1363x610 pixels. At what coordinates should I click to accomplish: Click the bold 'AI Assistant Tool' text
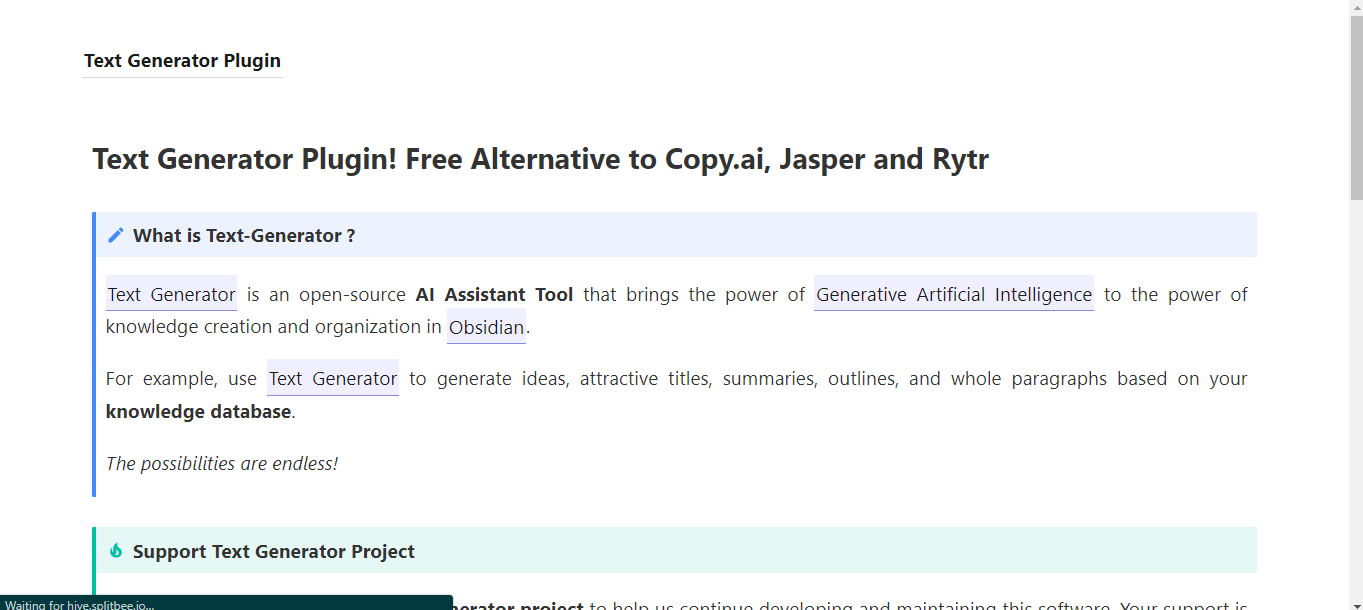click(x=494, y=294)
